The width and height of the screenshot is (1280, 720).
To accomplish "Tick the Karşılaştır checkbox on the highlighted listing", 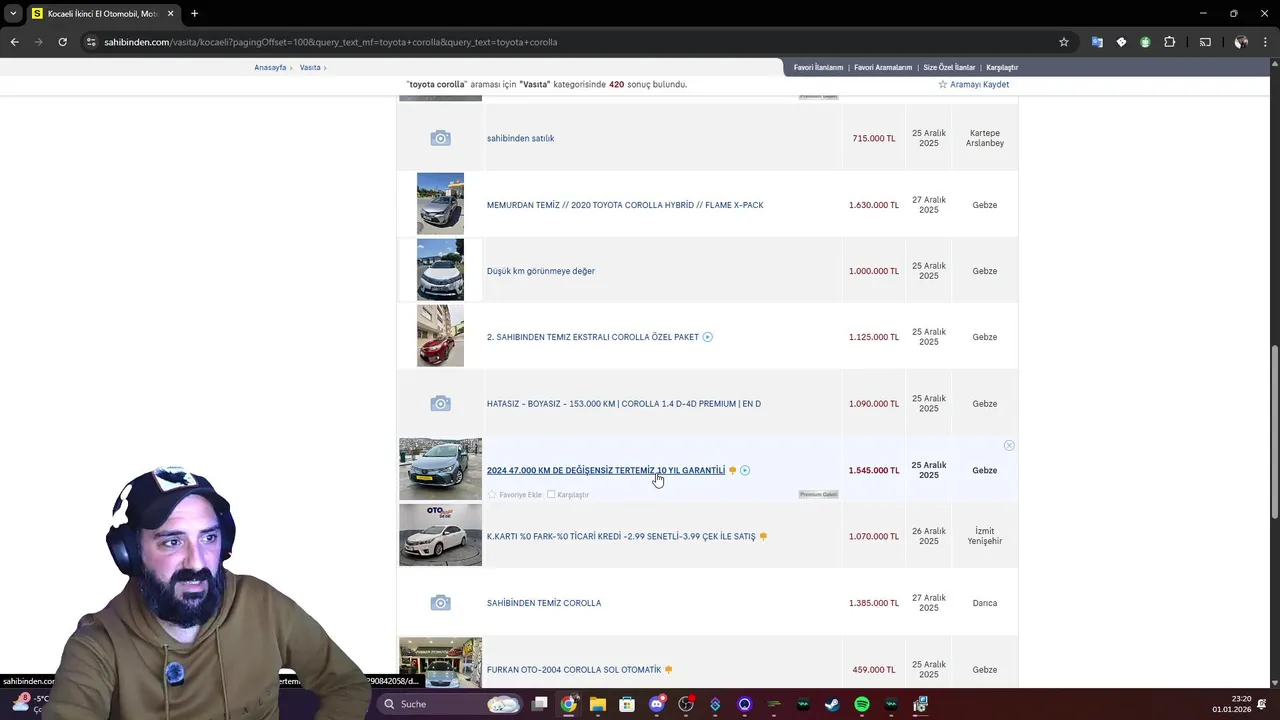I will pos(551,494).
